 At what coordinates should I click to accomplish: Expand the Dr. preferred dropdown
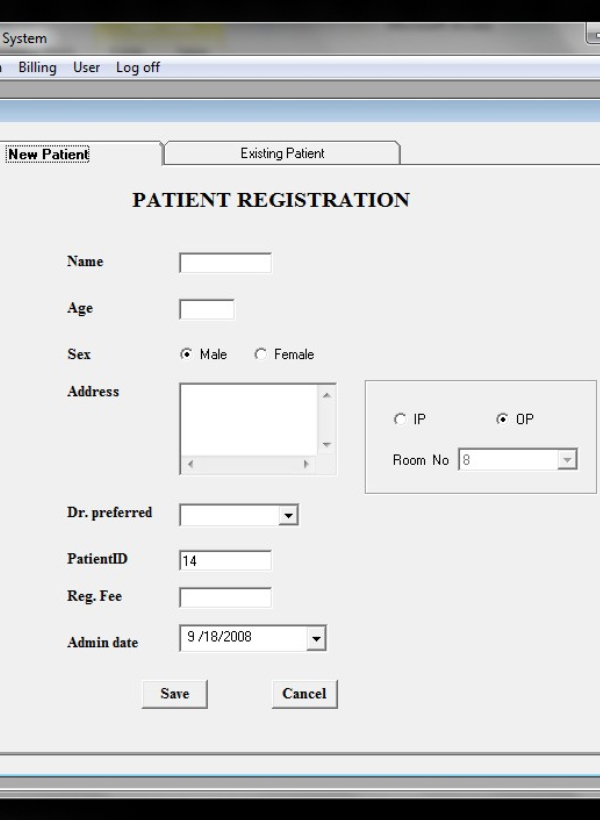pos(289,515)
